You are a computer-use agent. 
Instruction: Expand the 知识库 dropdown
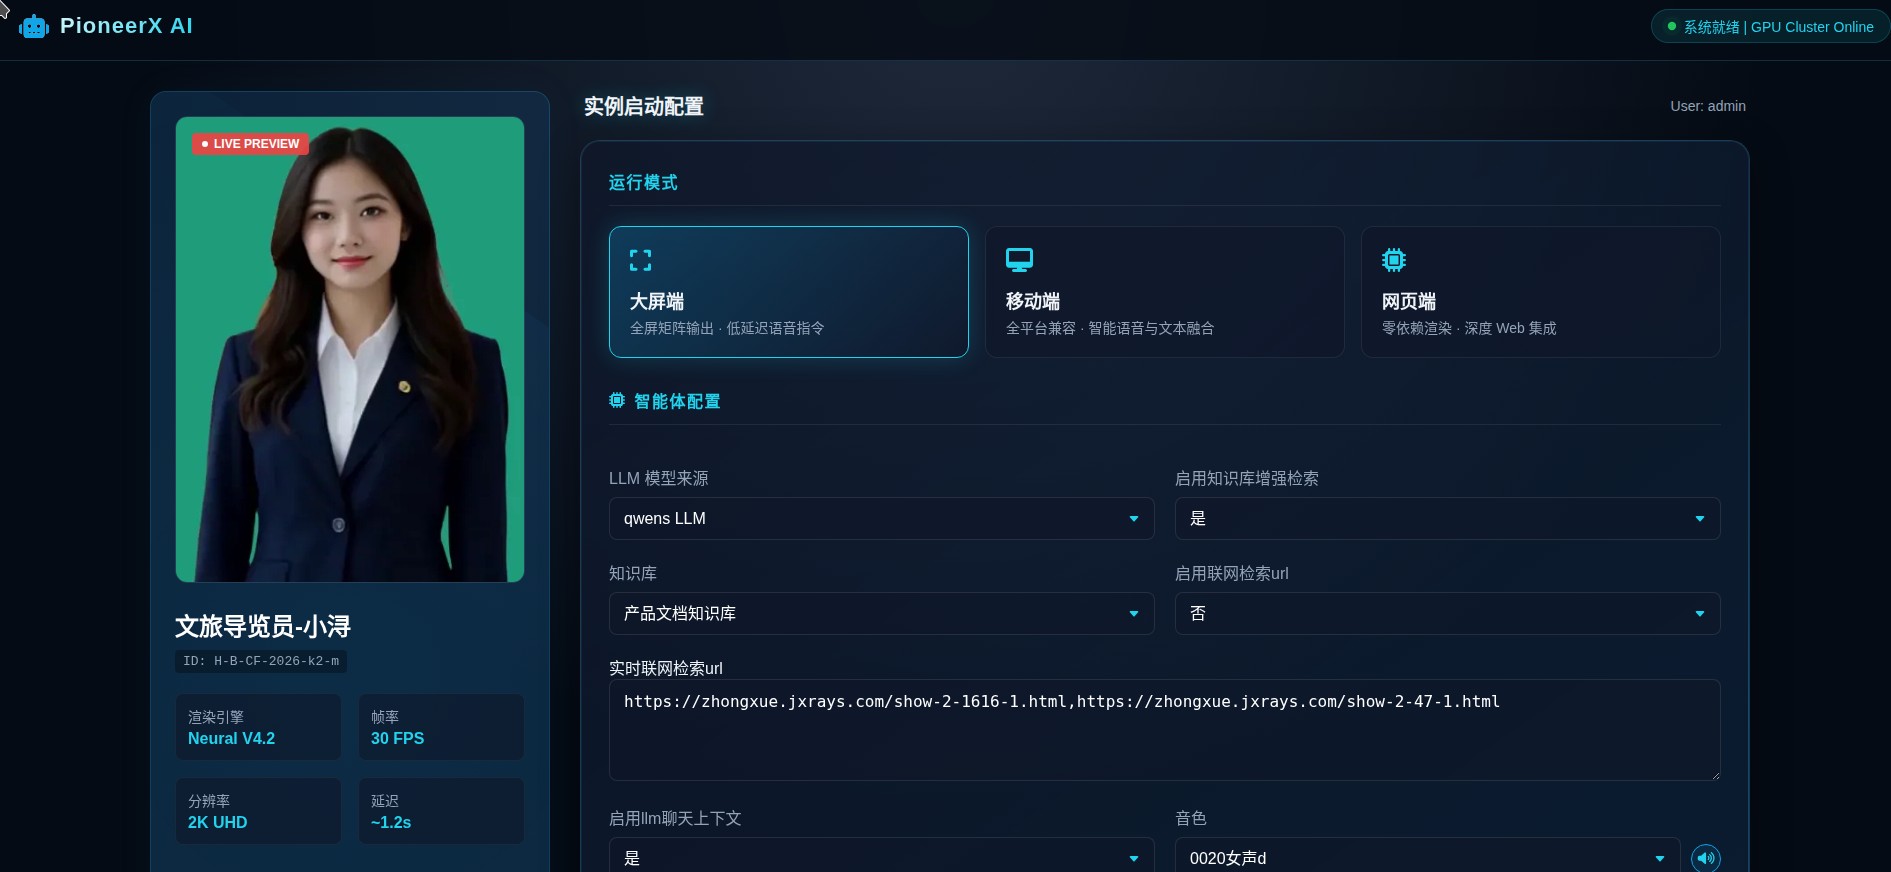point(881,614)
